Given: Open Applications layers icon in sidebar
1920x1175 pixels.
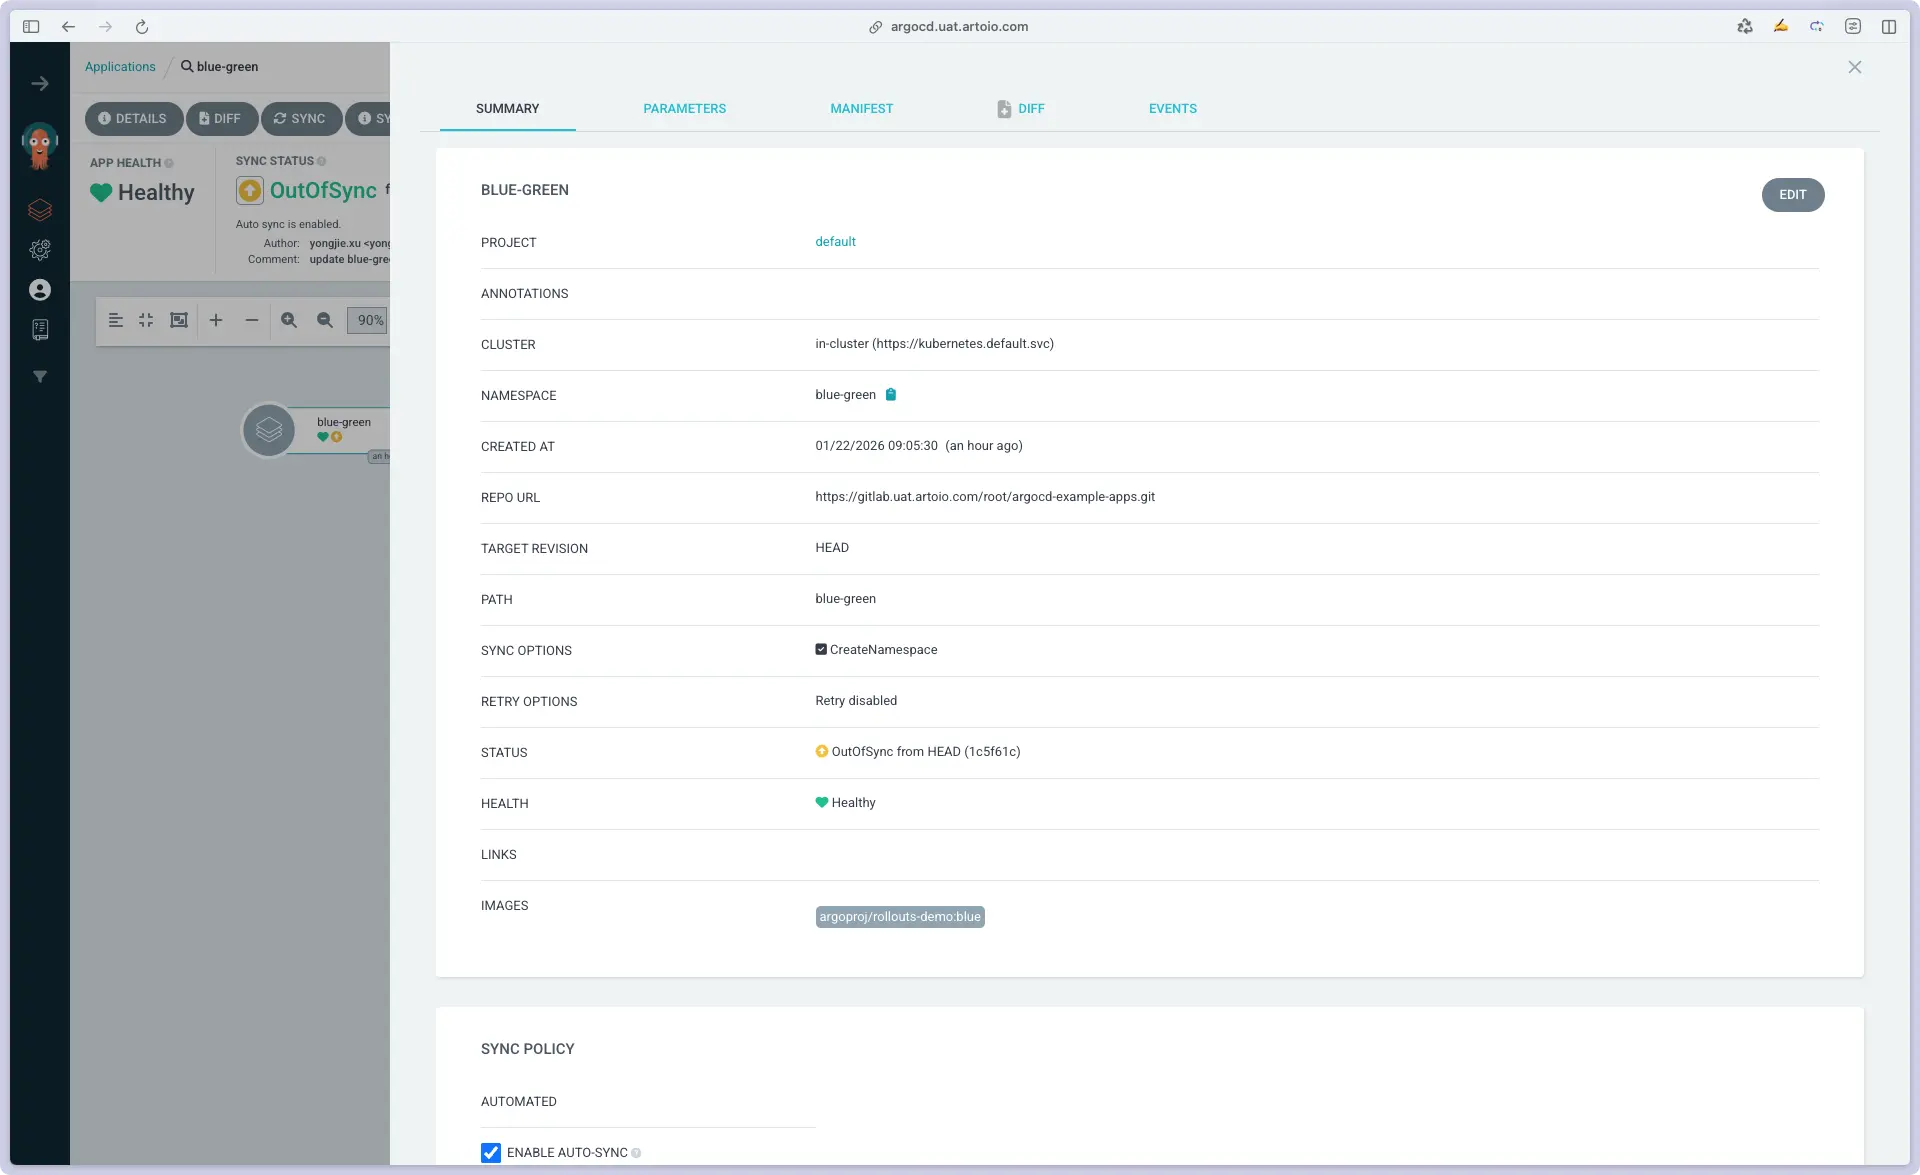Looking at the screenshot, I should click(40, 210).
